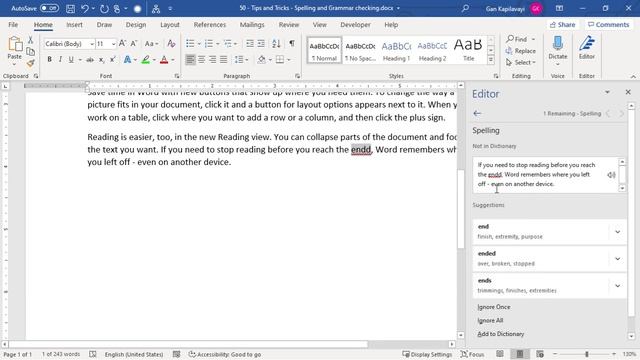Screen dimensions: 640x360
Task: Click the Cut scissors icon
Action: coord(30,40)
